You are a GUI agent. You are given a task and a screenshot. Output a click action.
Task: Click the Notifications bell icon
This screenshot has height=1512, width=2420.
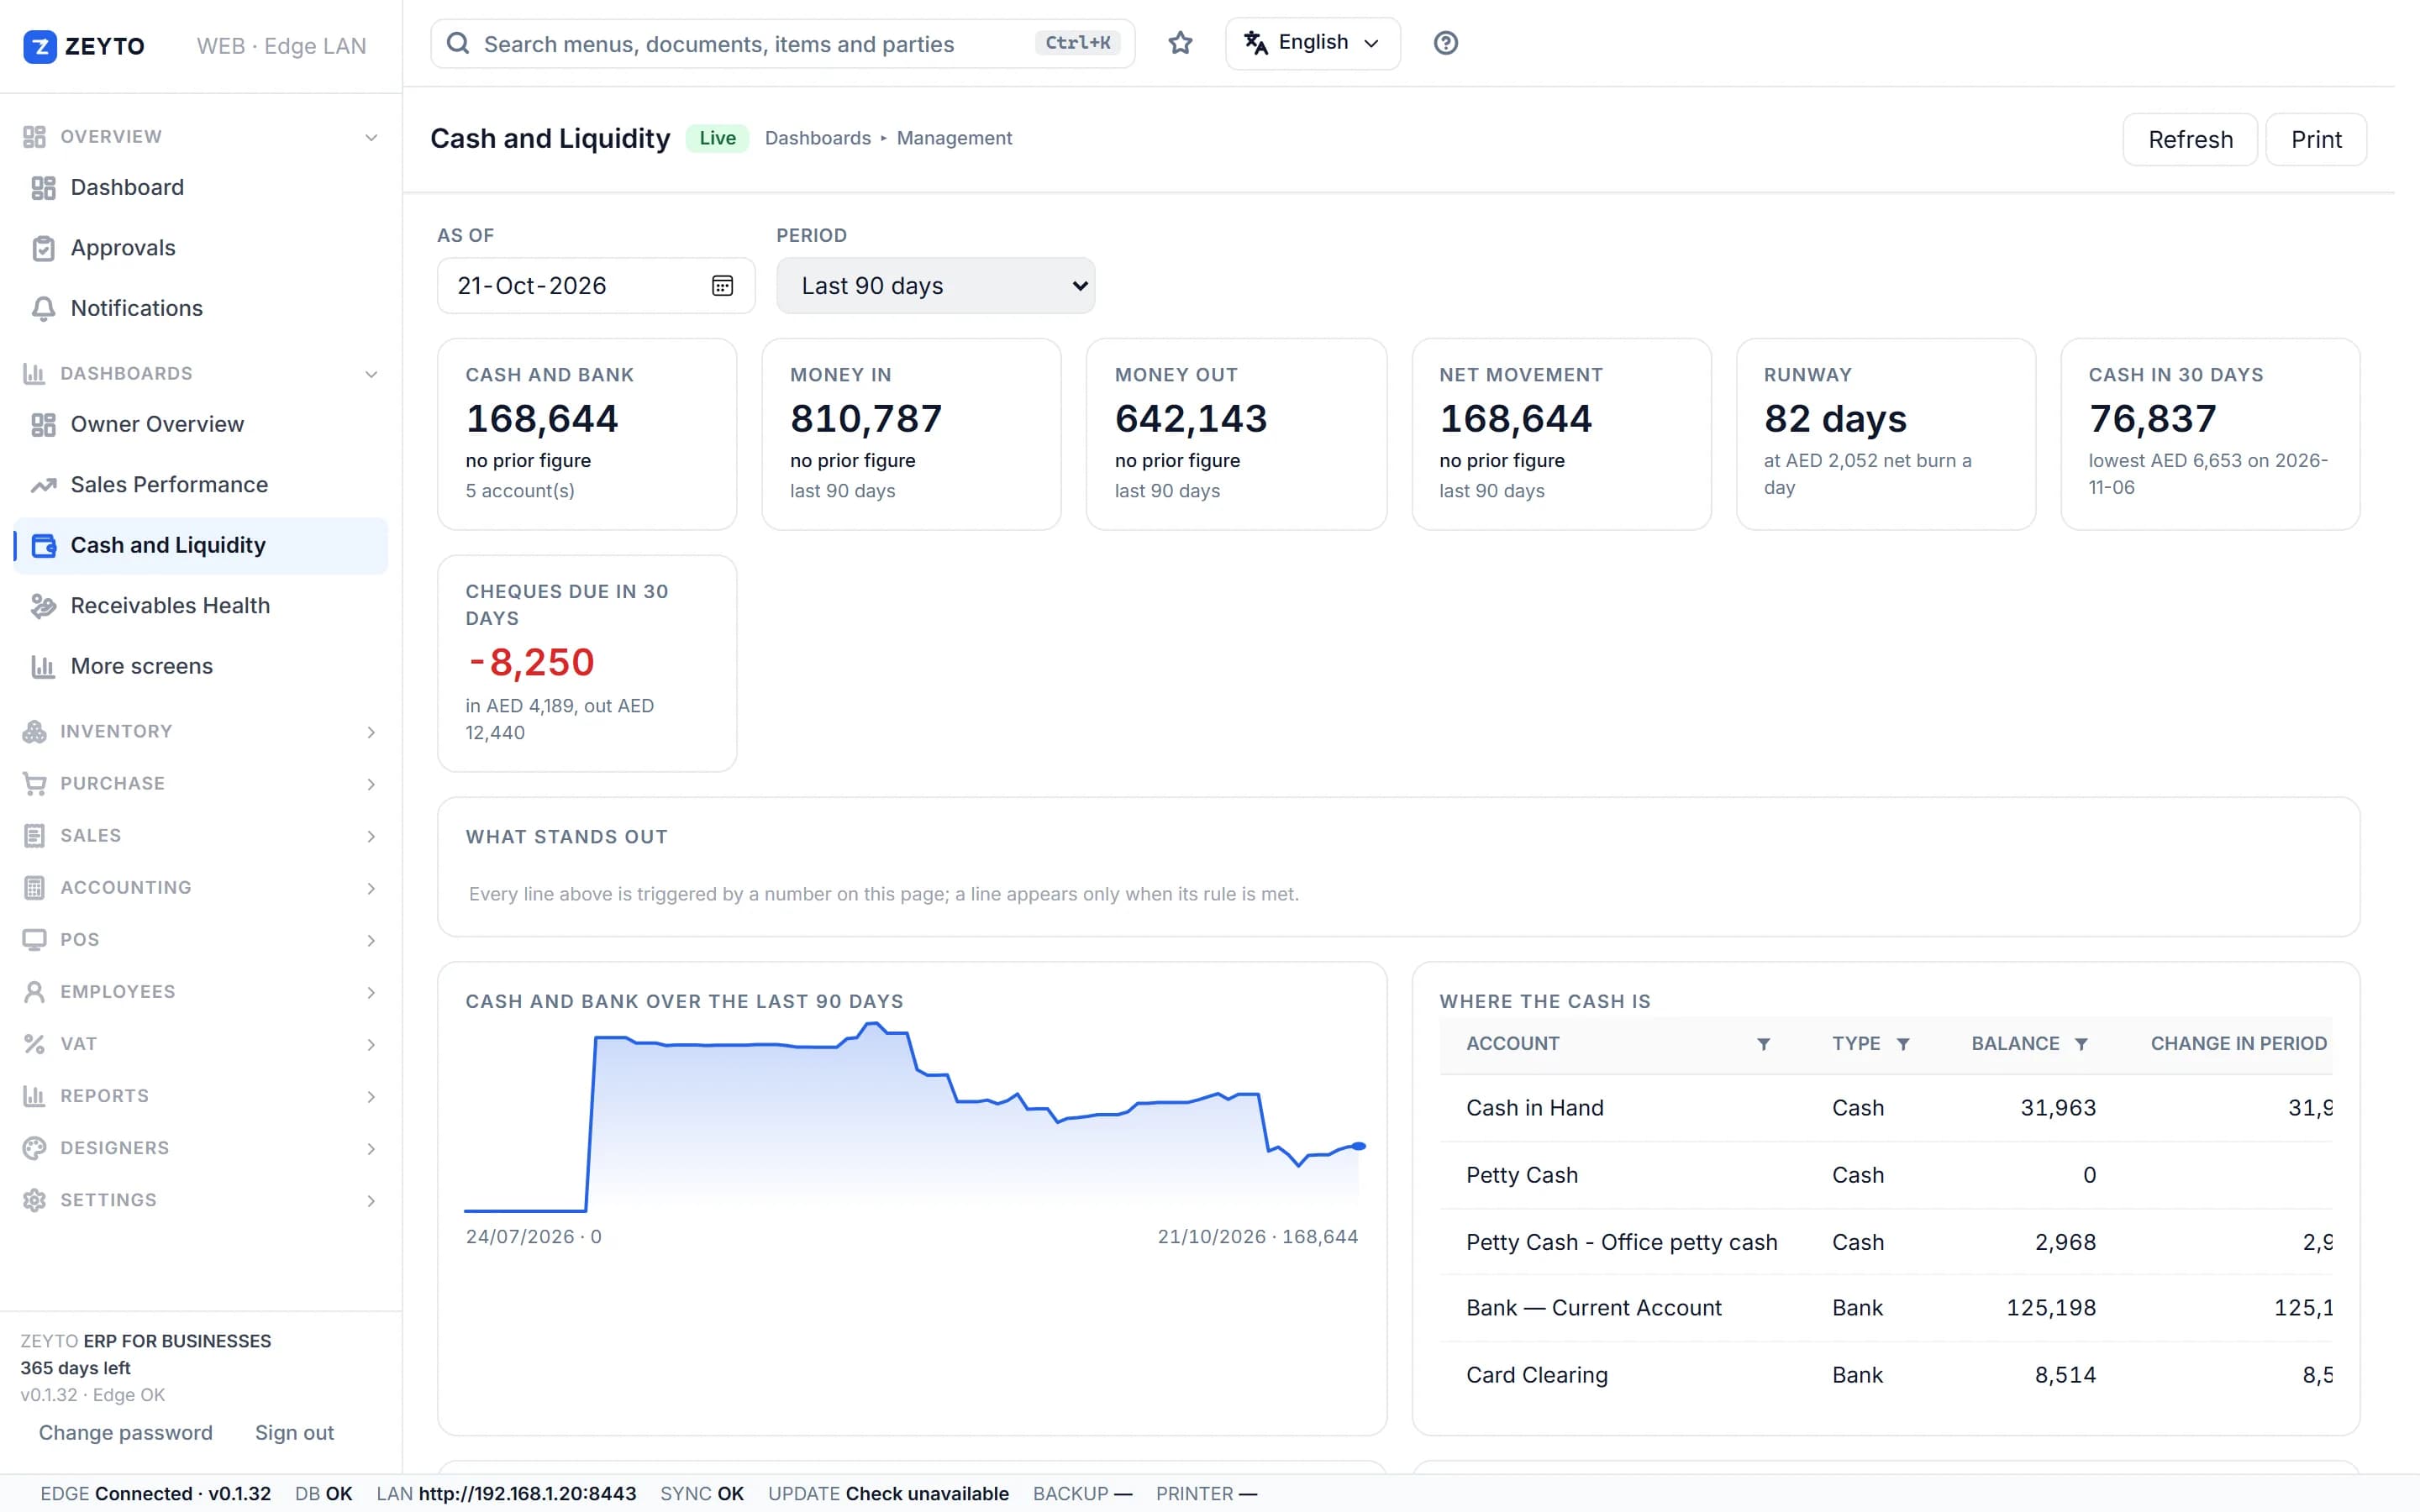(x=43, y=309)
